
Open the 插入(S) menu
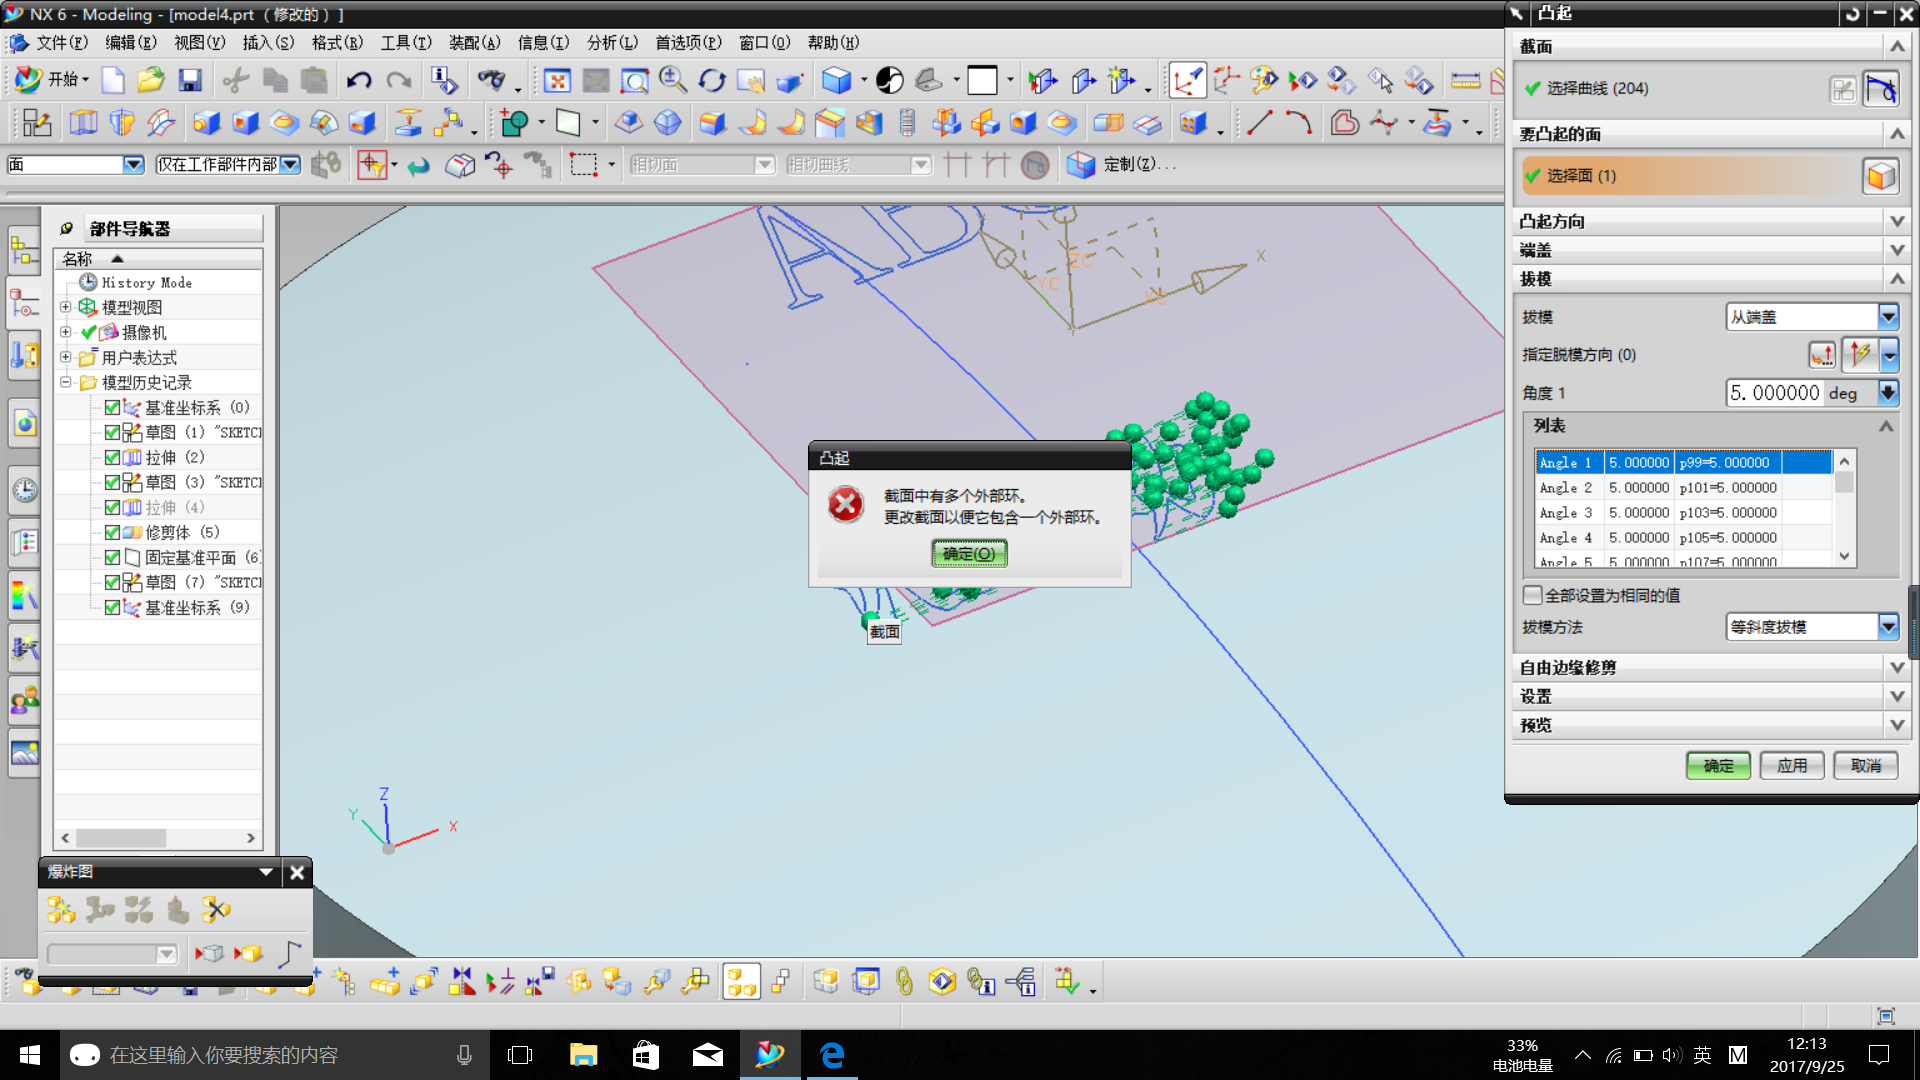[x=268, y=42]
